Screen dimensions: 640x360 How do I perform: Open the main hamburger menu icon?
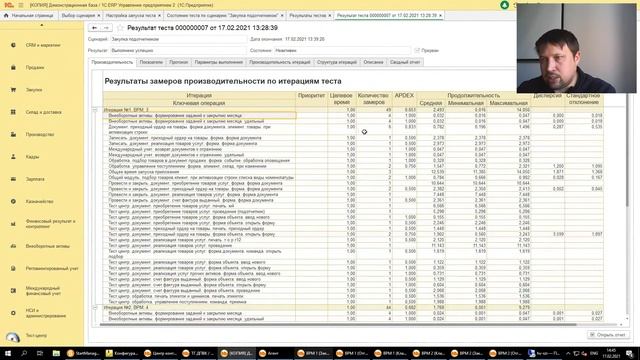point(21,5)
